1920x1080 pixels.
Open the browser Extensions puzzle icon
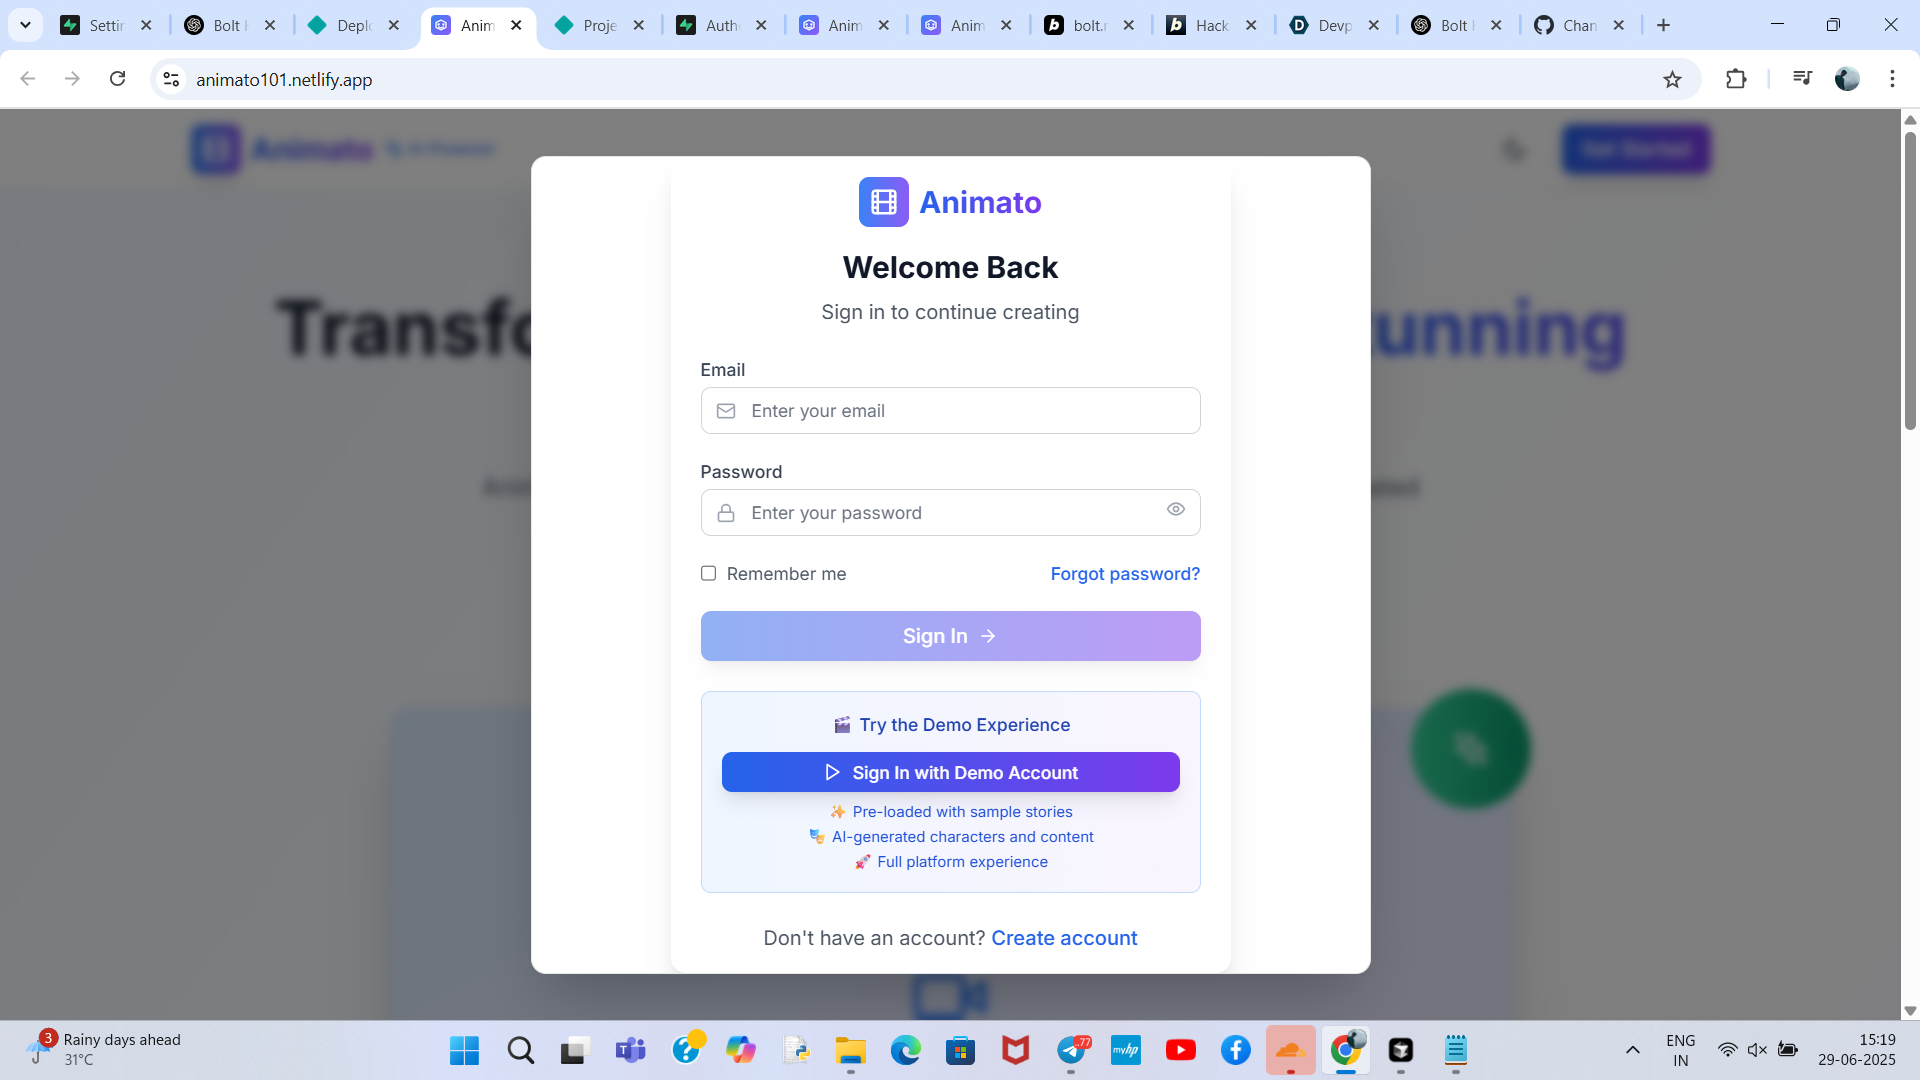click(1736, 79)
